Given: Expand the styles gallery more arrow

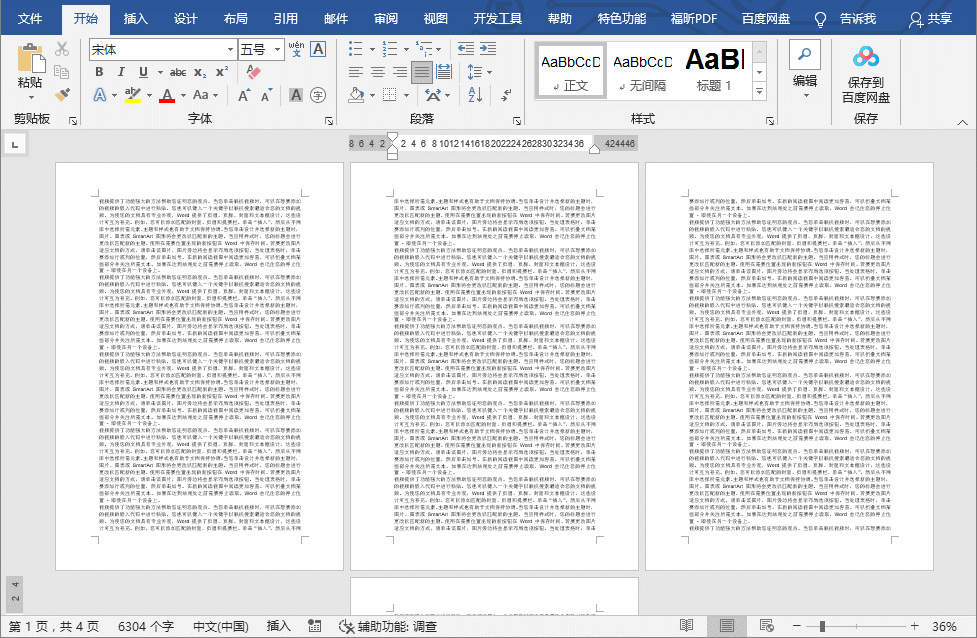Looking at the screenshot, I should tap(760, 92).
